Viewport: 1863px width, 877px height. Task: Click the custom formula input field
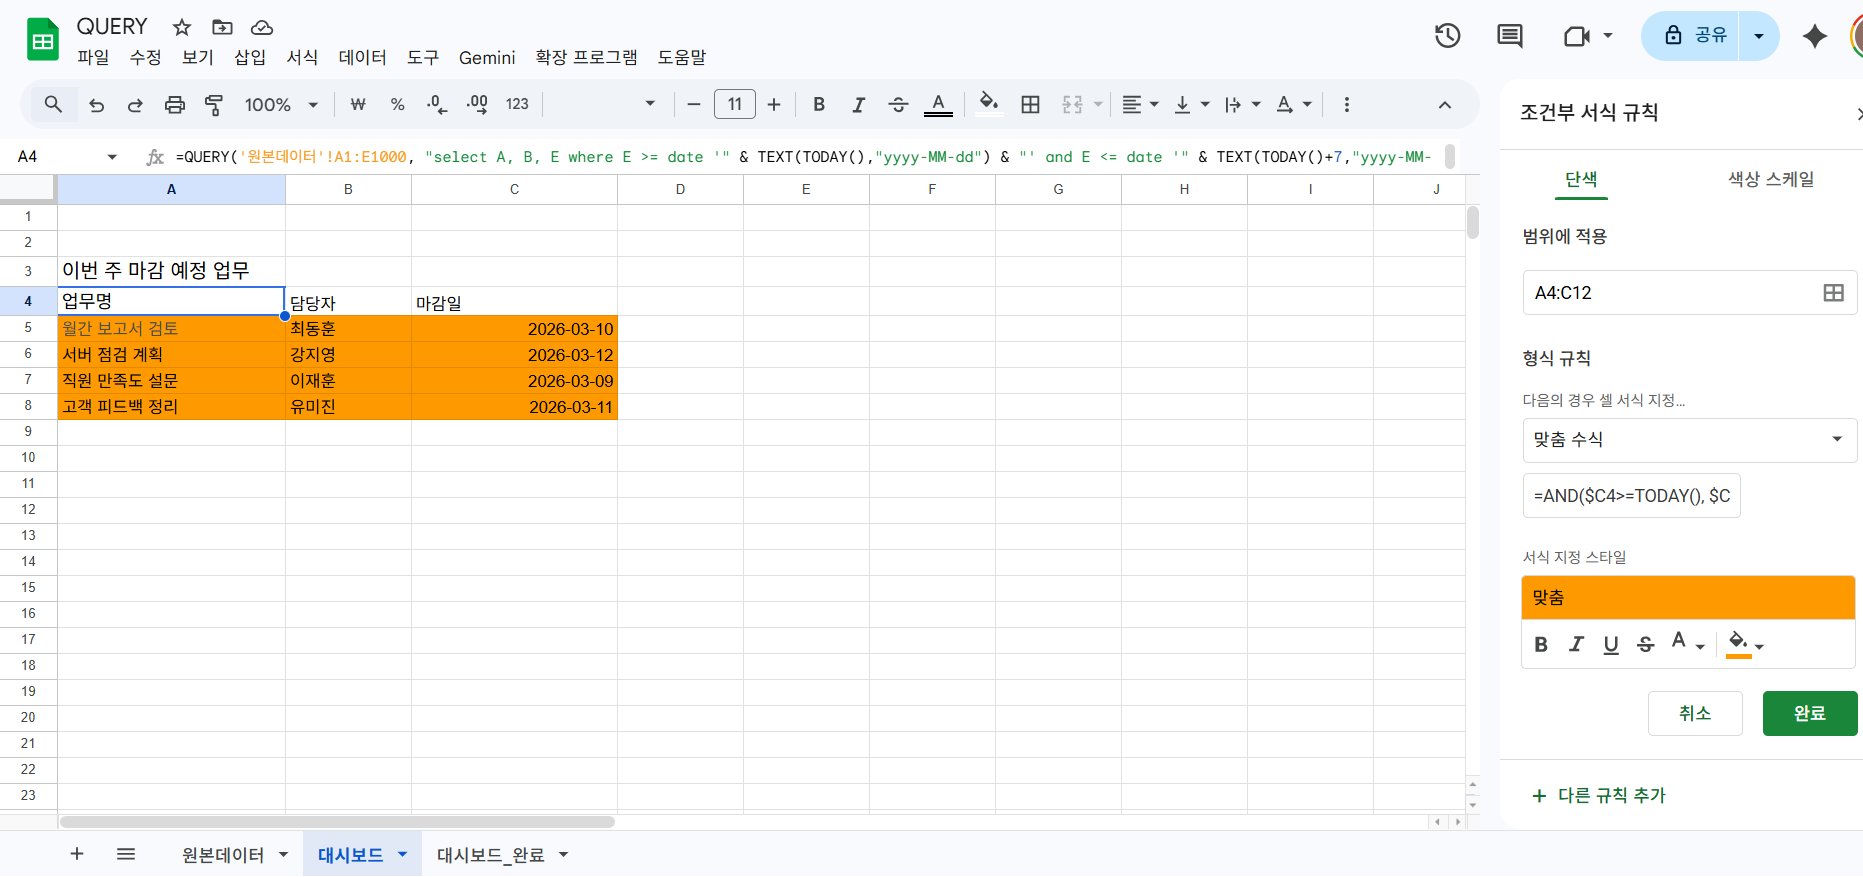point(1631,496)
